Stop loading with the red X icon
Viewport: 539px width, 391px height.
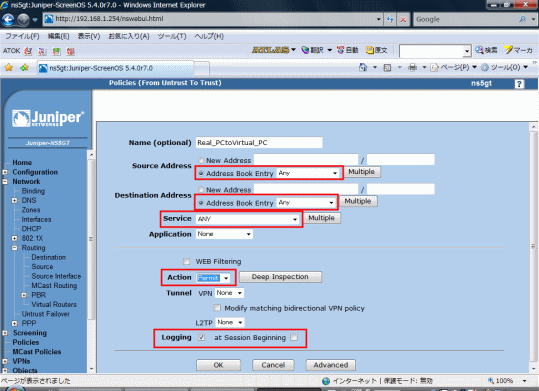pyautogui.click(x=403, y=20)
